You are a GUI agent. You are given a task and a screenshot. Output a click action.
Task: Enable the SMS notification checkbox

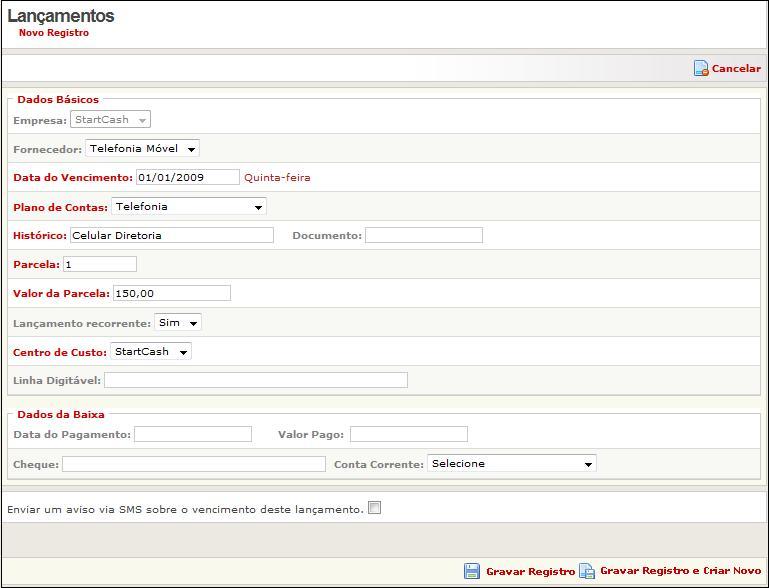(x=375, y=508)
